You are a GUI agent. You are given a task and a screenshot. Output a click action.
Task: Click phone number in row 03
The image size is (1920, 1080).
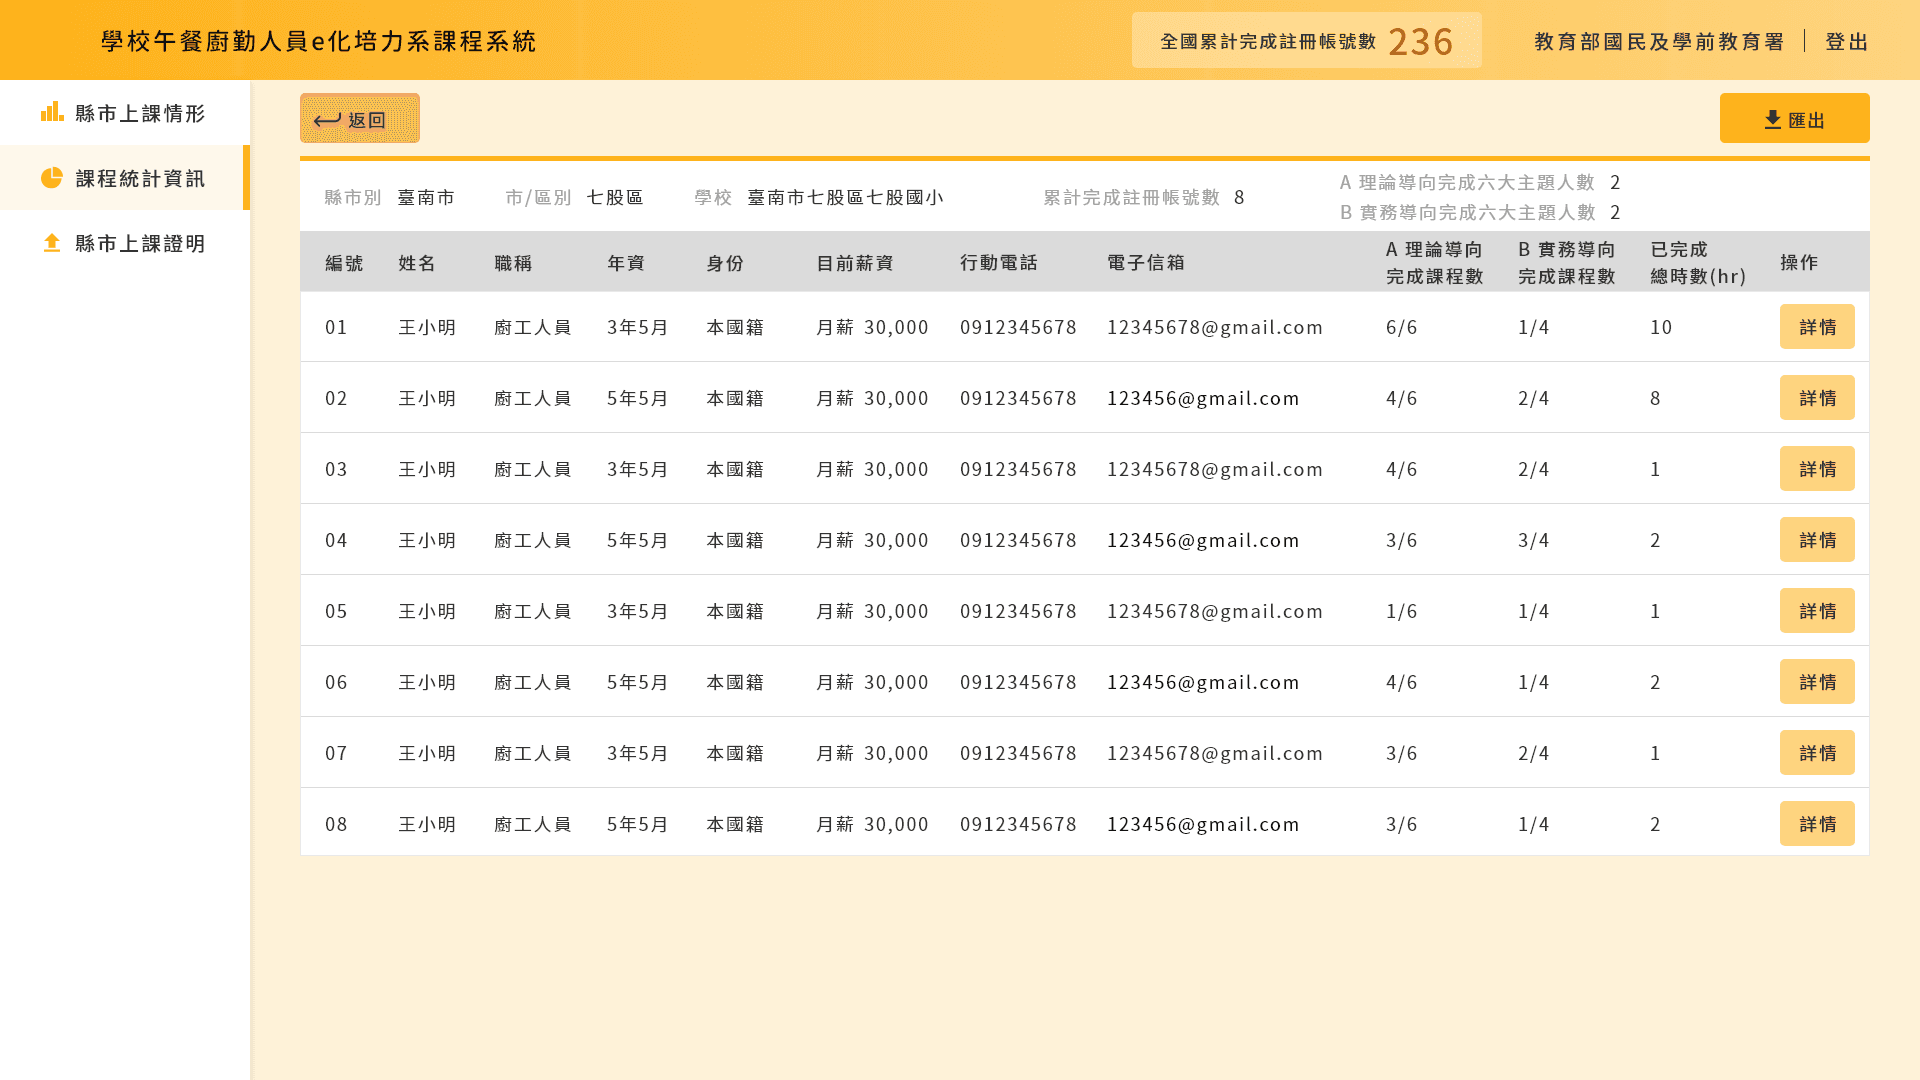(x=1018, y=469)
